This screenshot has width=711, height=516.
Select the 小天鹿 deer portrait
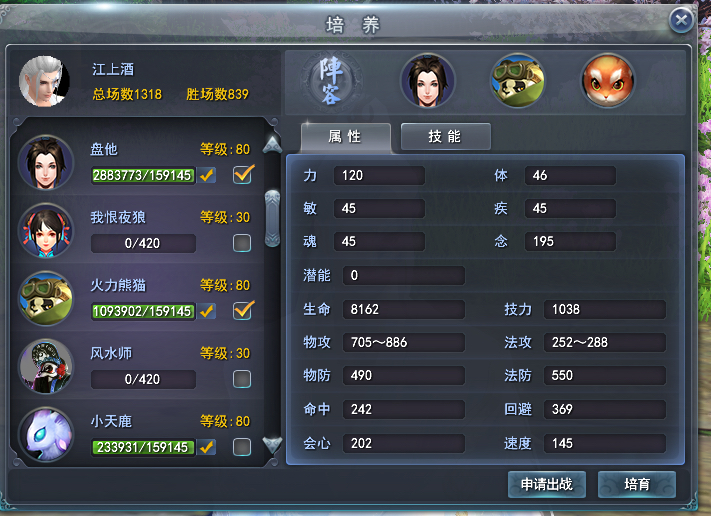(x=45, y=434)
